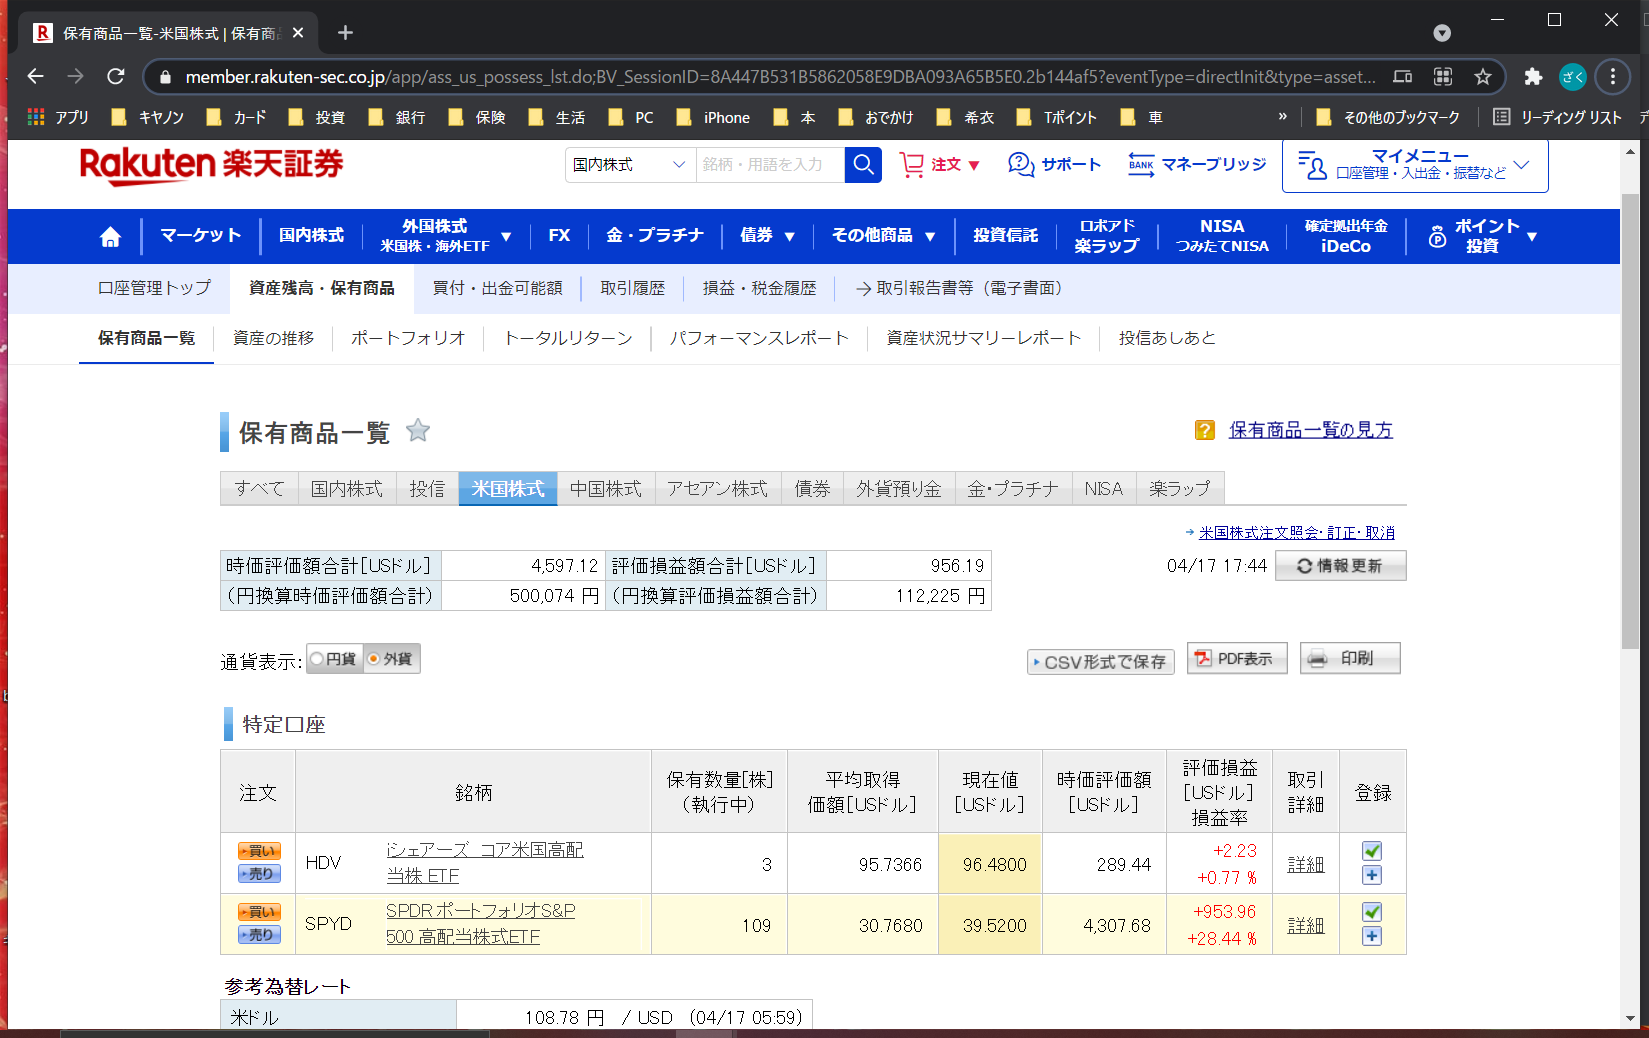Open the tab search dropdown arrow
1649x1038 pixels.
point(1442,33)
